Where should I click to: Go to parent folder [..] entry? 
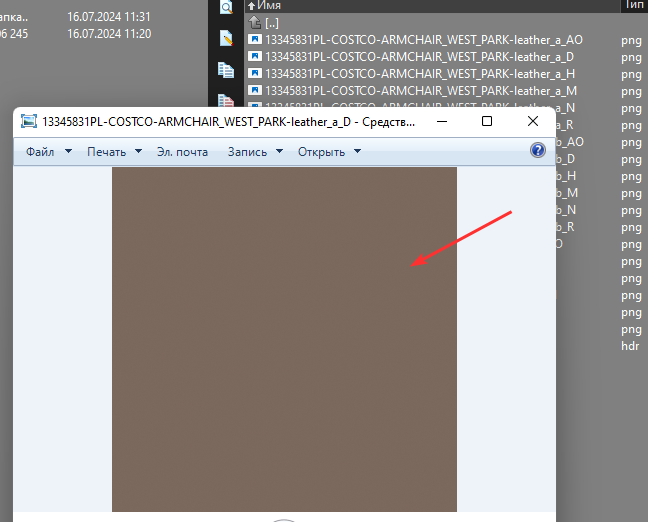coord(272,23)
